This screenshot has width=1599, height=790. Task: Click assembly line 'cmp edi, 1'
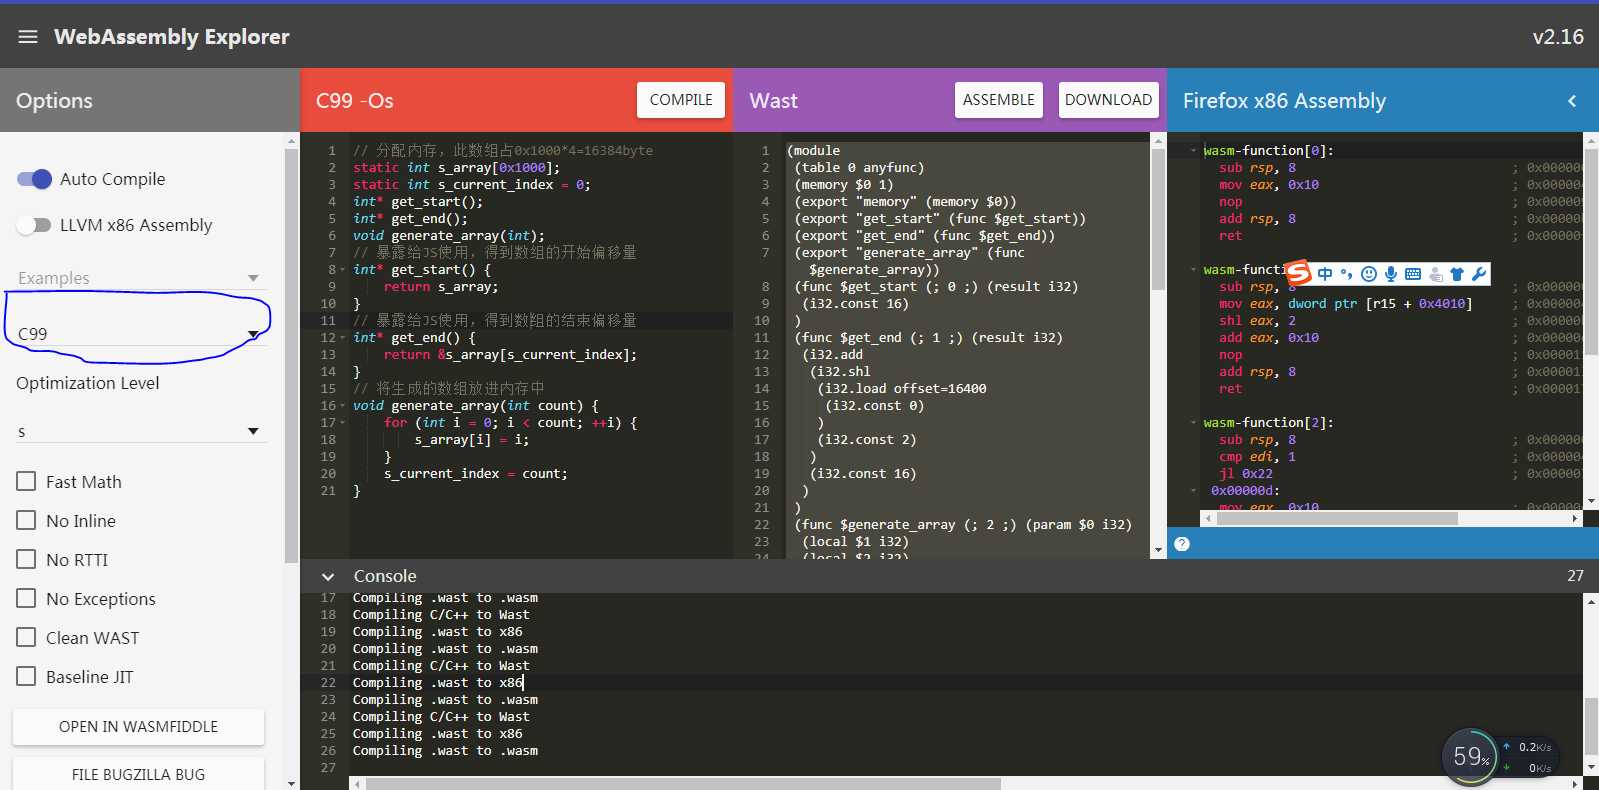pos(1257,457)
